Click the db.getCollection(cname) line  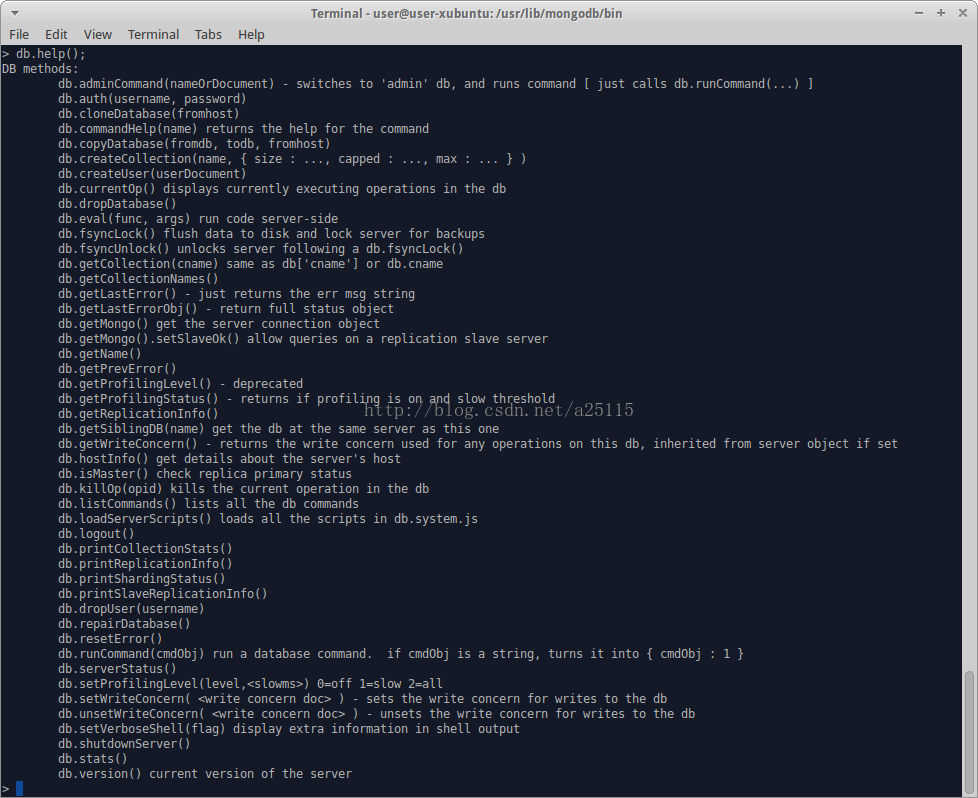tap(250, 263)
